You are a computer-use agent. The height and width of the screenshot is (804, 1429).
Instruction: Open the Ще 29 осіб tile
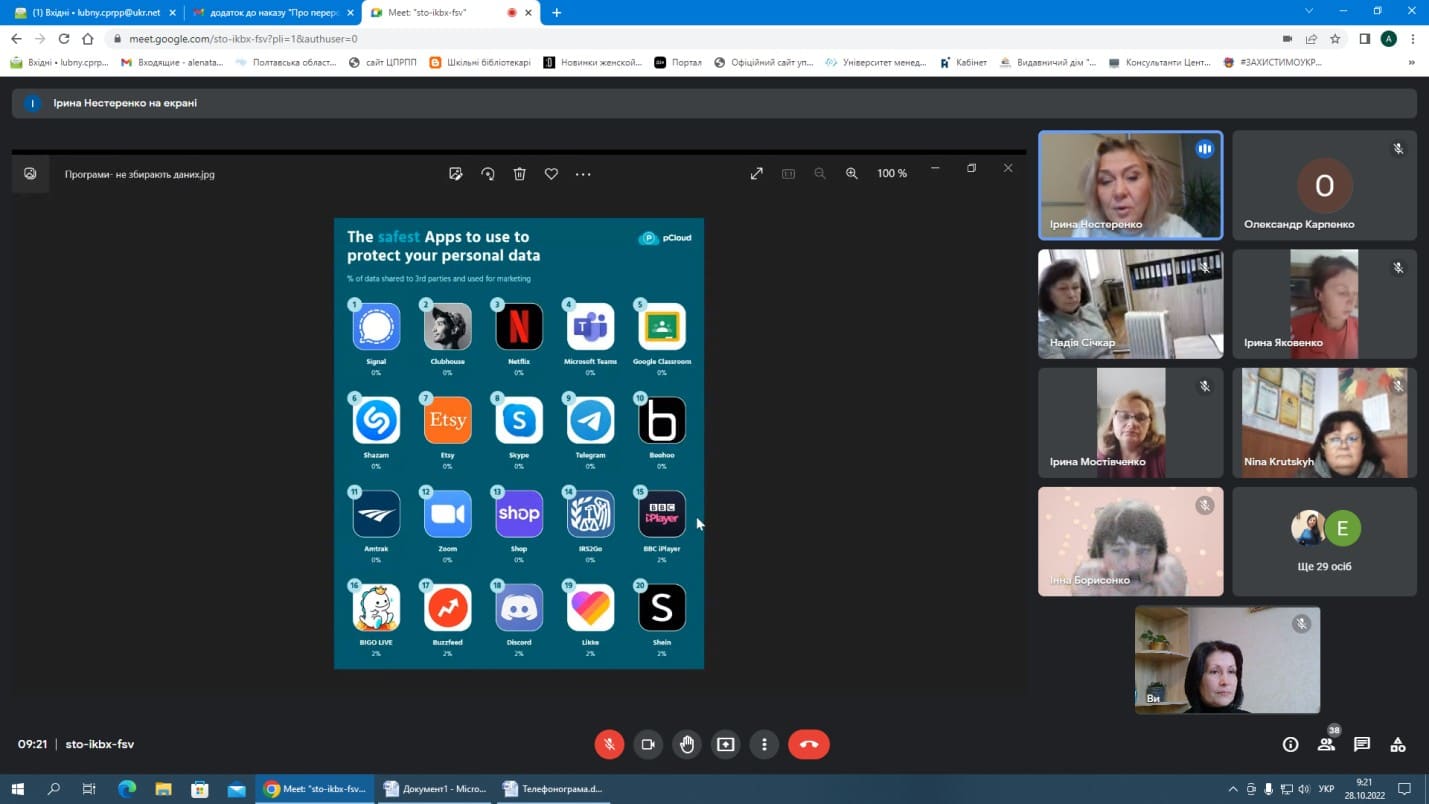(1324, 542)
